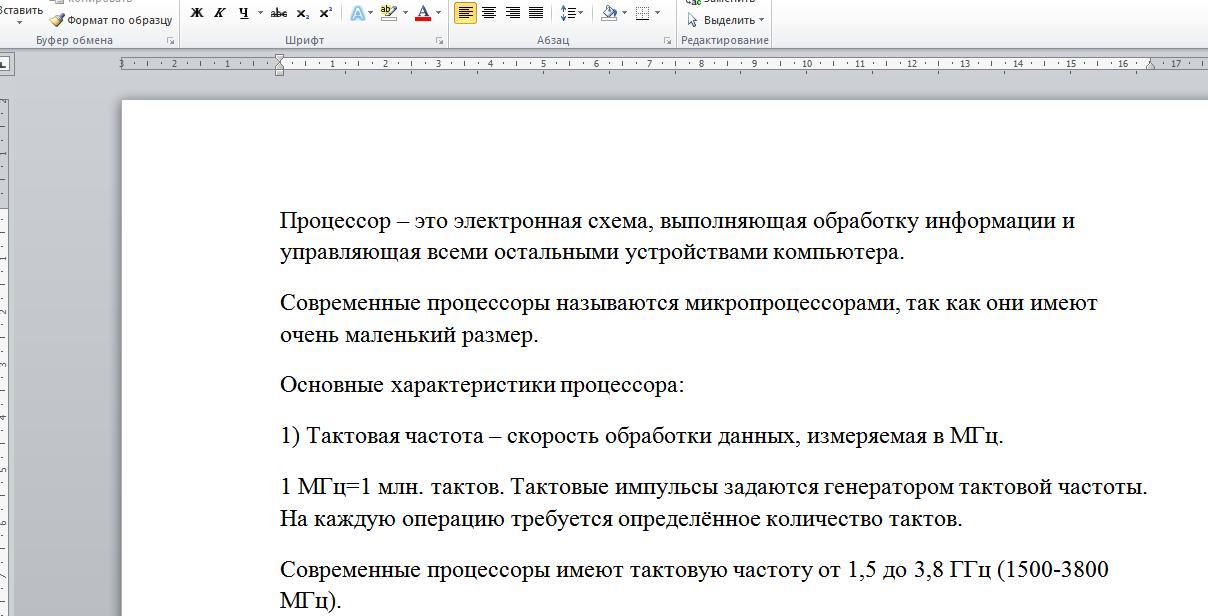
Task: Expand underline style dropdown arrow
Action: [260, 13]
